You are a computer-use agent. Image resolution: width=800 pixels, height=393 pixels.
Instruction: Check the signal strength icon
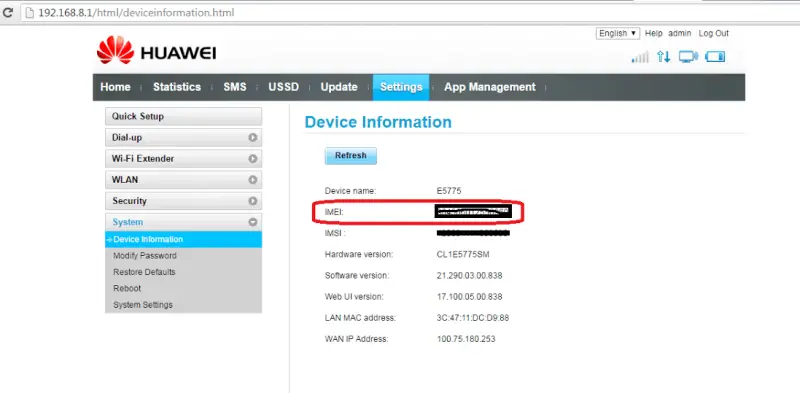pos(640,57)
